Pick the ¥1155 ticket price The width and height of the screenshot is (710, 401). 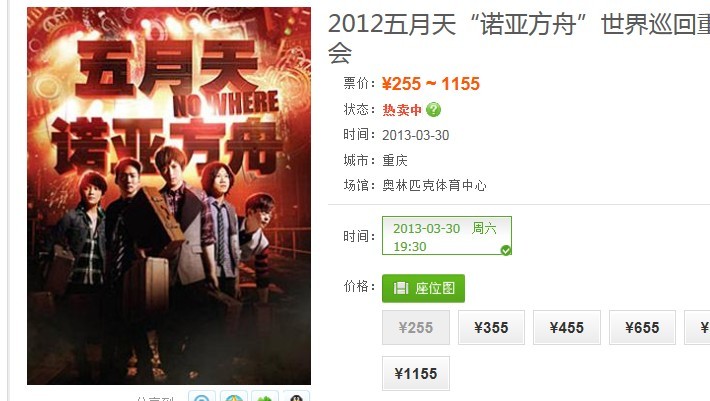pyautogui.click(x=416, y=373)
